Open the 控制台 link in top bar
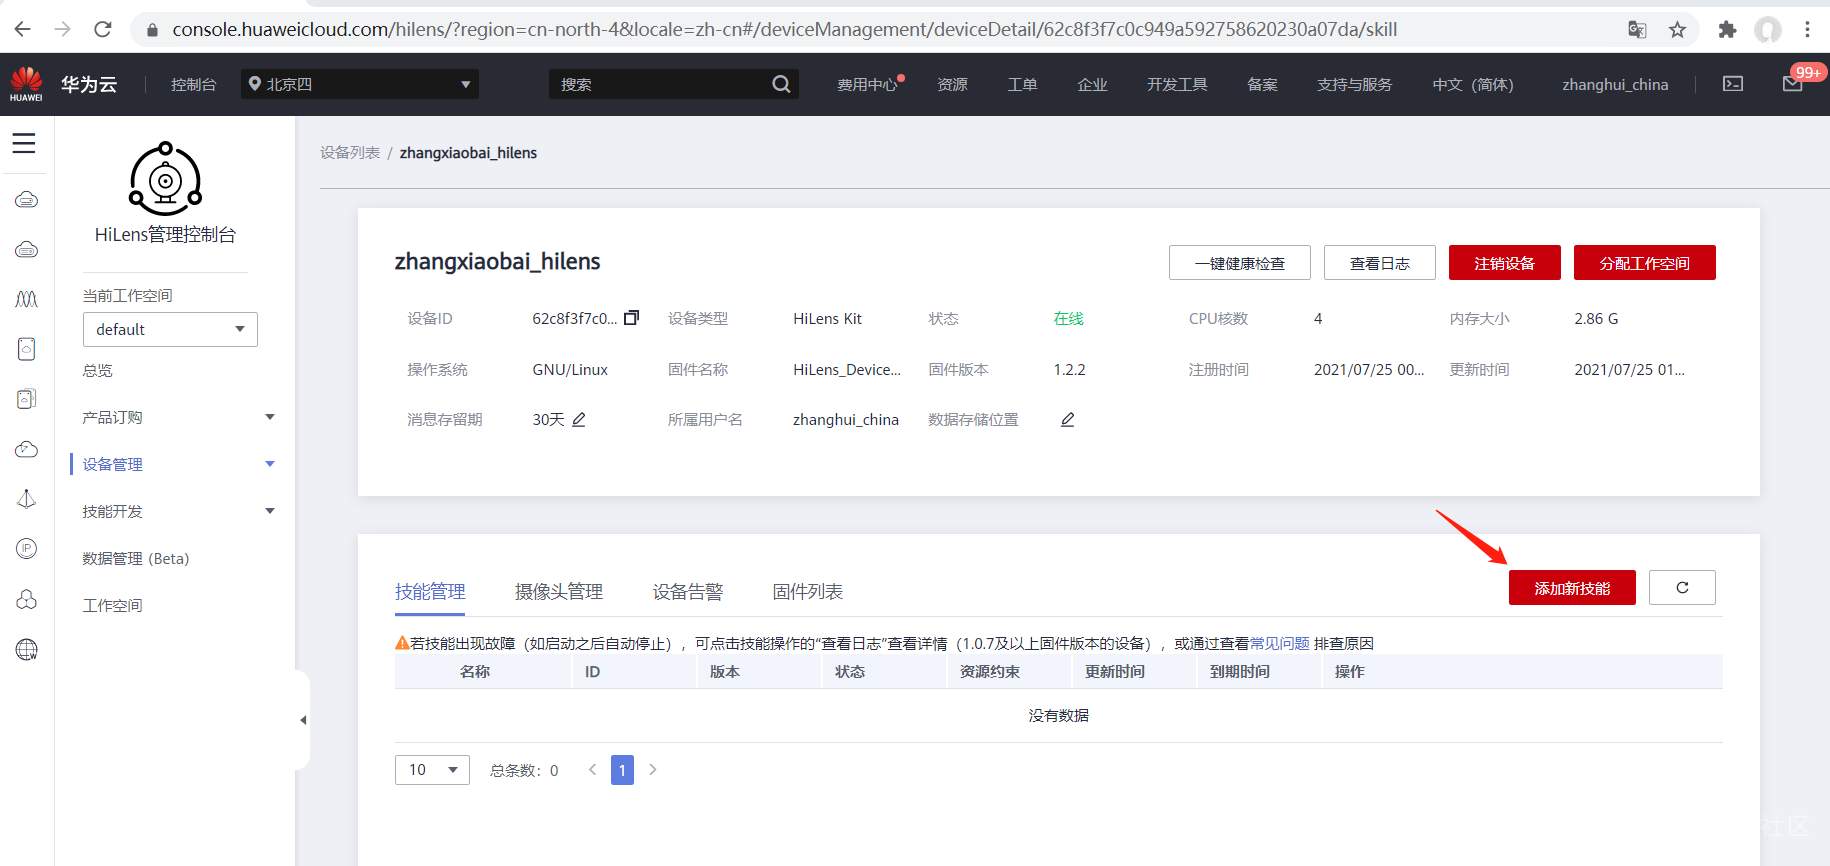Viewport: 1830px width, 866px height. click(x=193, y=84)
